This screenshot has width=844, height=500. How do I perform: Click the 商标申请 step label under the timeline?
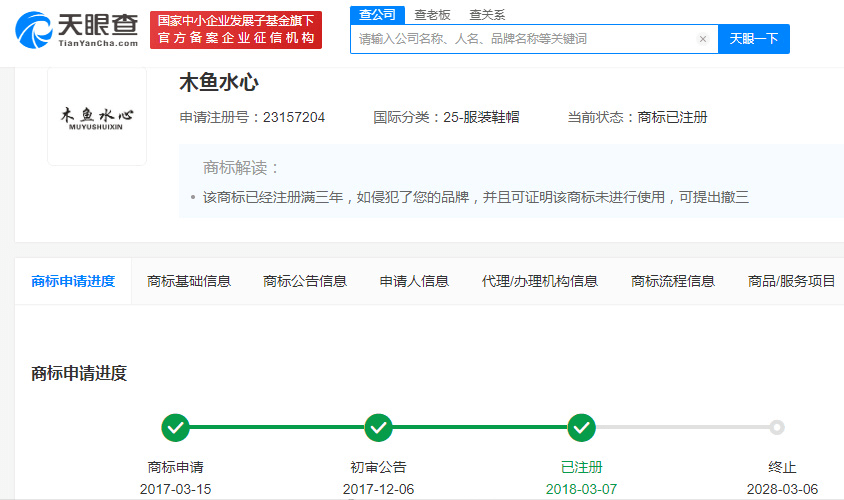[175, 467]
